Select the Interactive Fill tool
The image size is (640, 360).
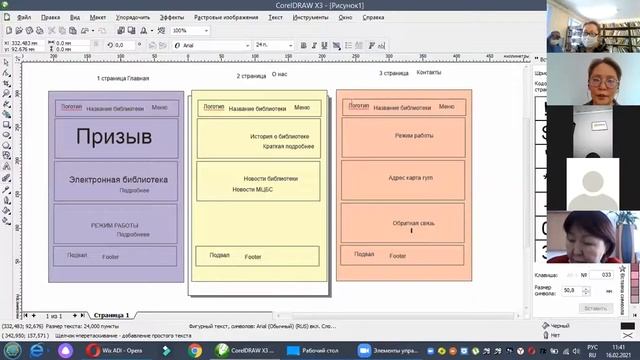pos(6,221)
